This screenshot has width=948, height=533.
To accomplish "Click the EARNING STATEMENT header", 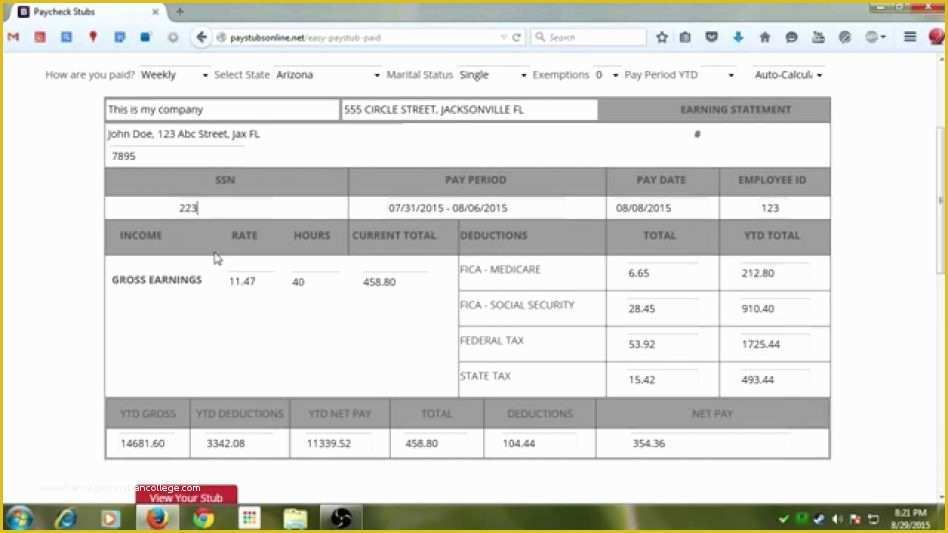I will point(735,109).
